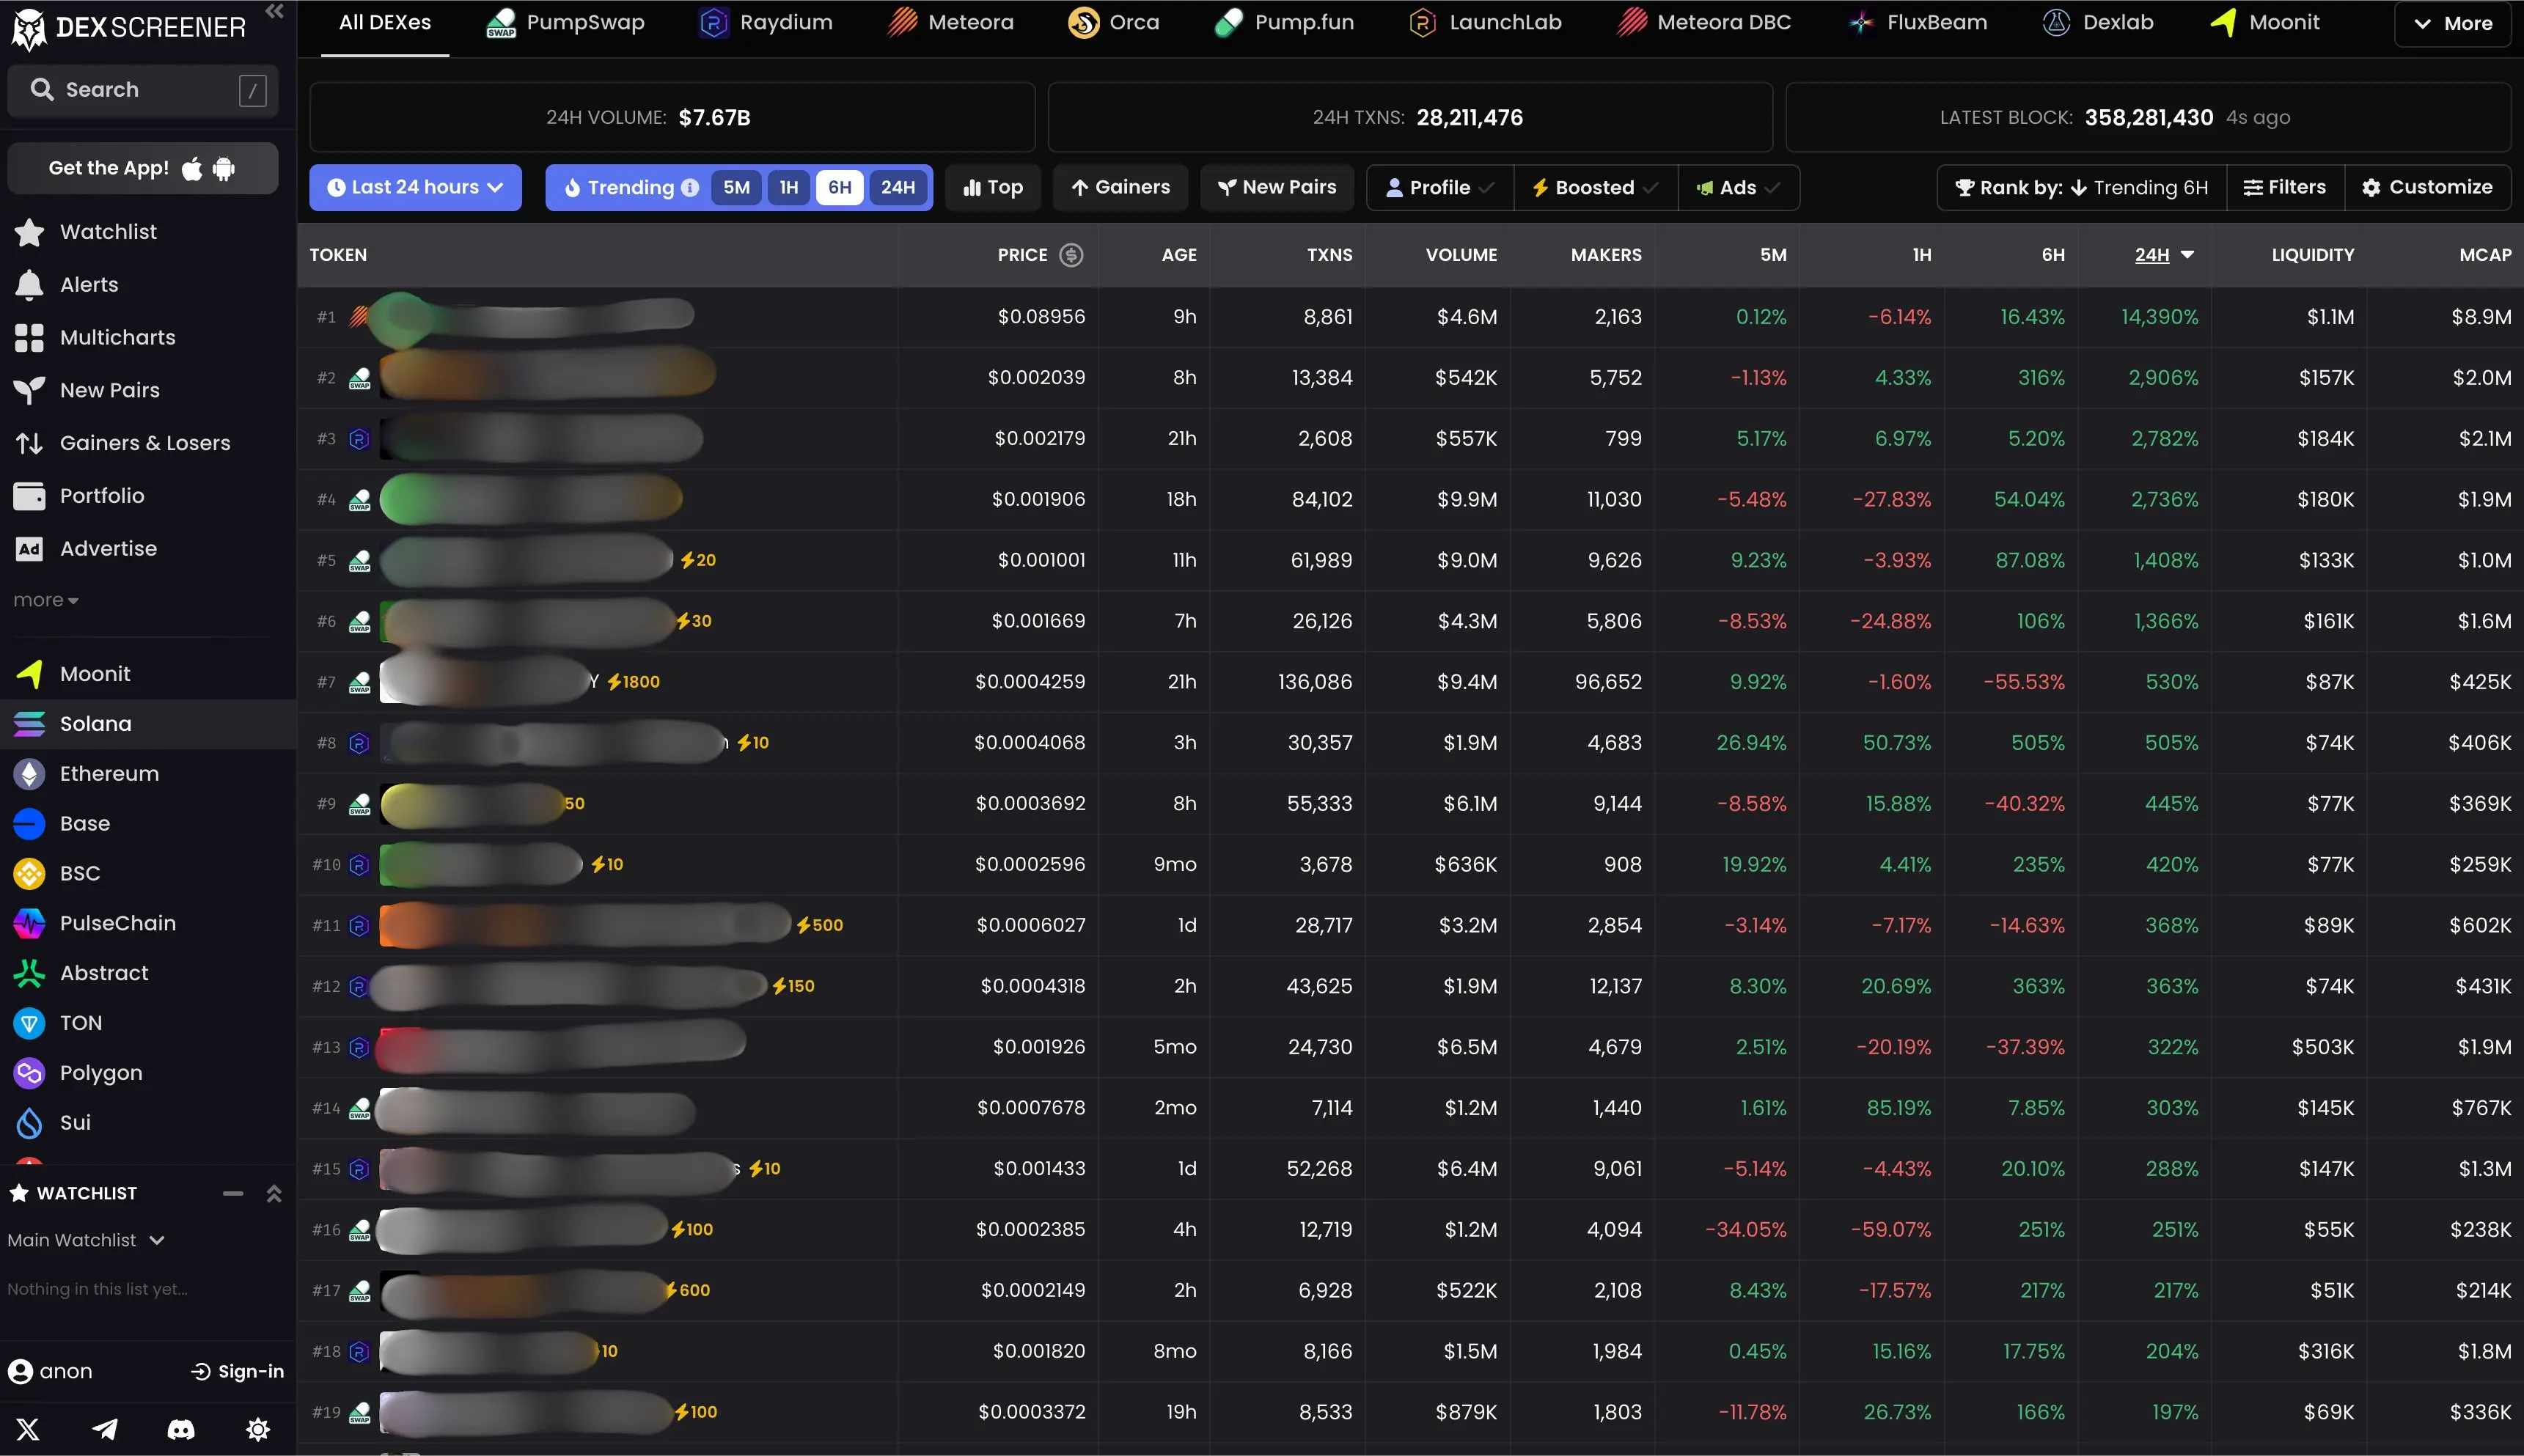
Task: Open theme settings sun icon
Action: (x=258, y=1430)
